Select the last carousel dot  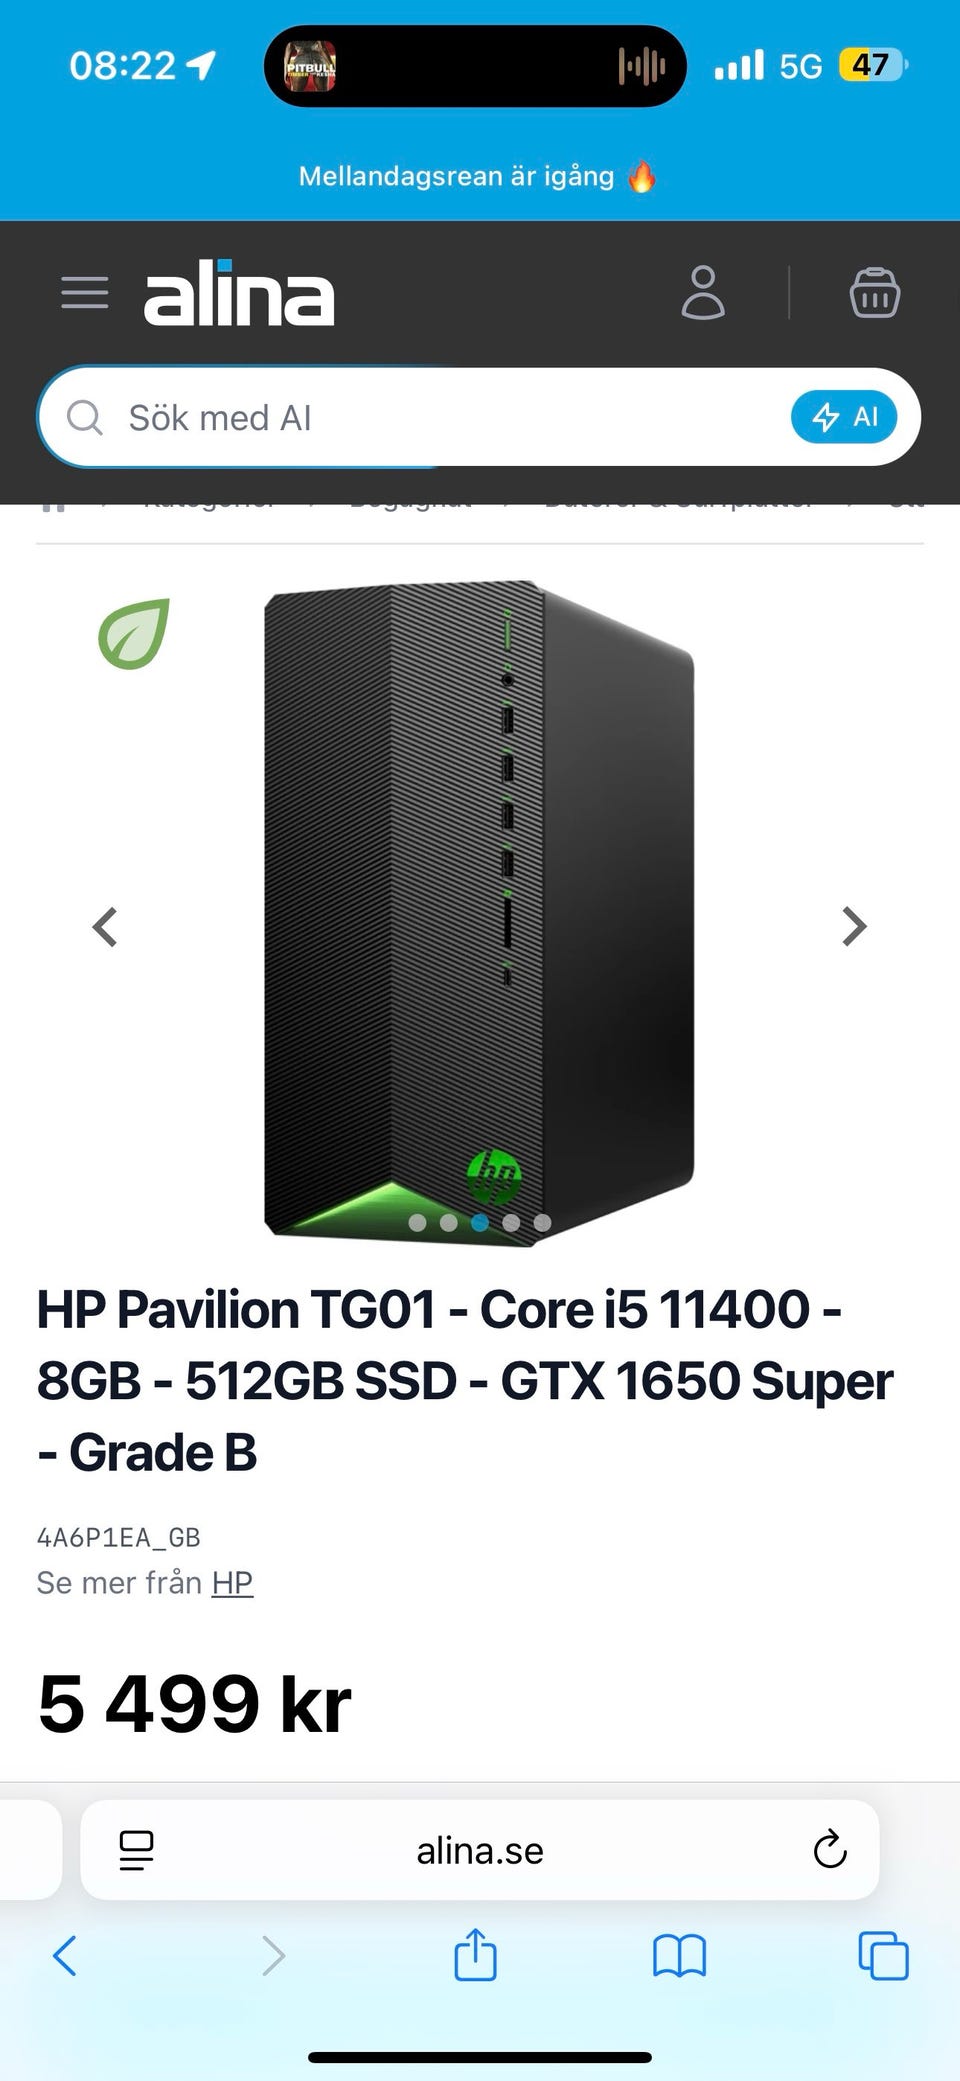542,1222
